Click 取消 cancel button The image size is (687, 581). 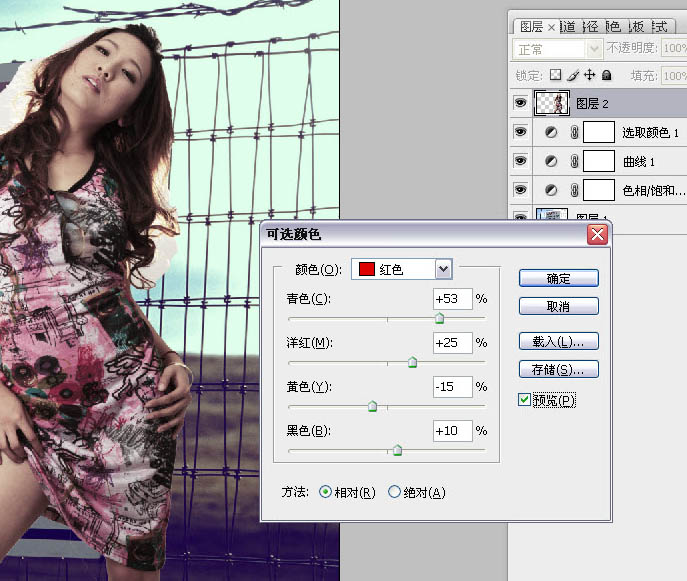pyautogui.click(x=558, y=306)
